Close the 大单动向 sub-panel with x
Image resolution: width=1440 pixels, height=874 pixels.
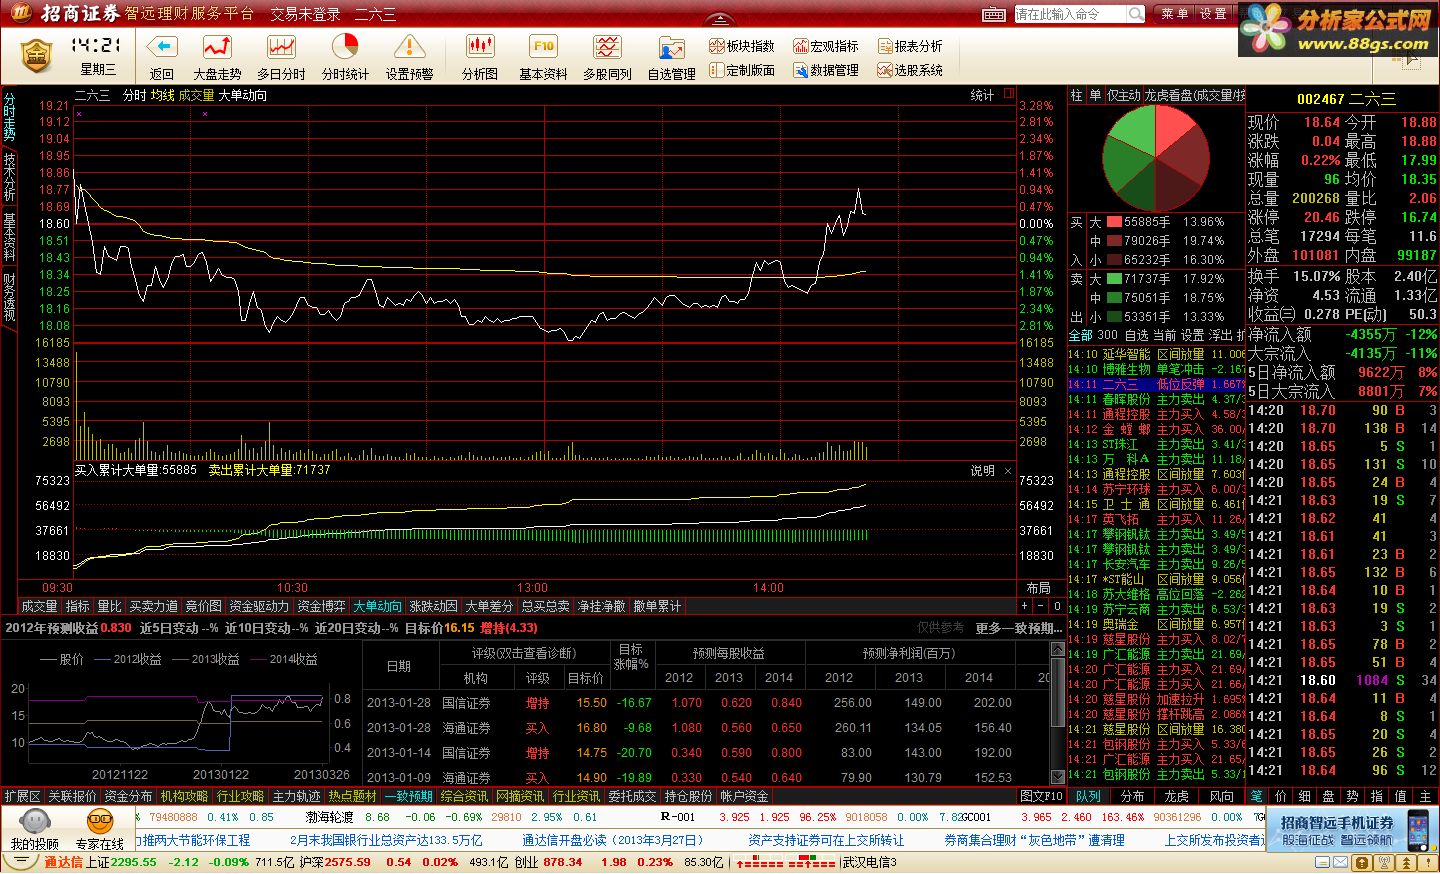tap(1008, 470)
